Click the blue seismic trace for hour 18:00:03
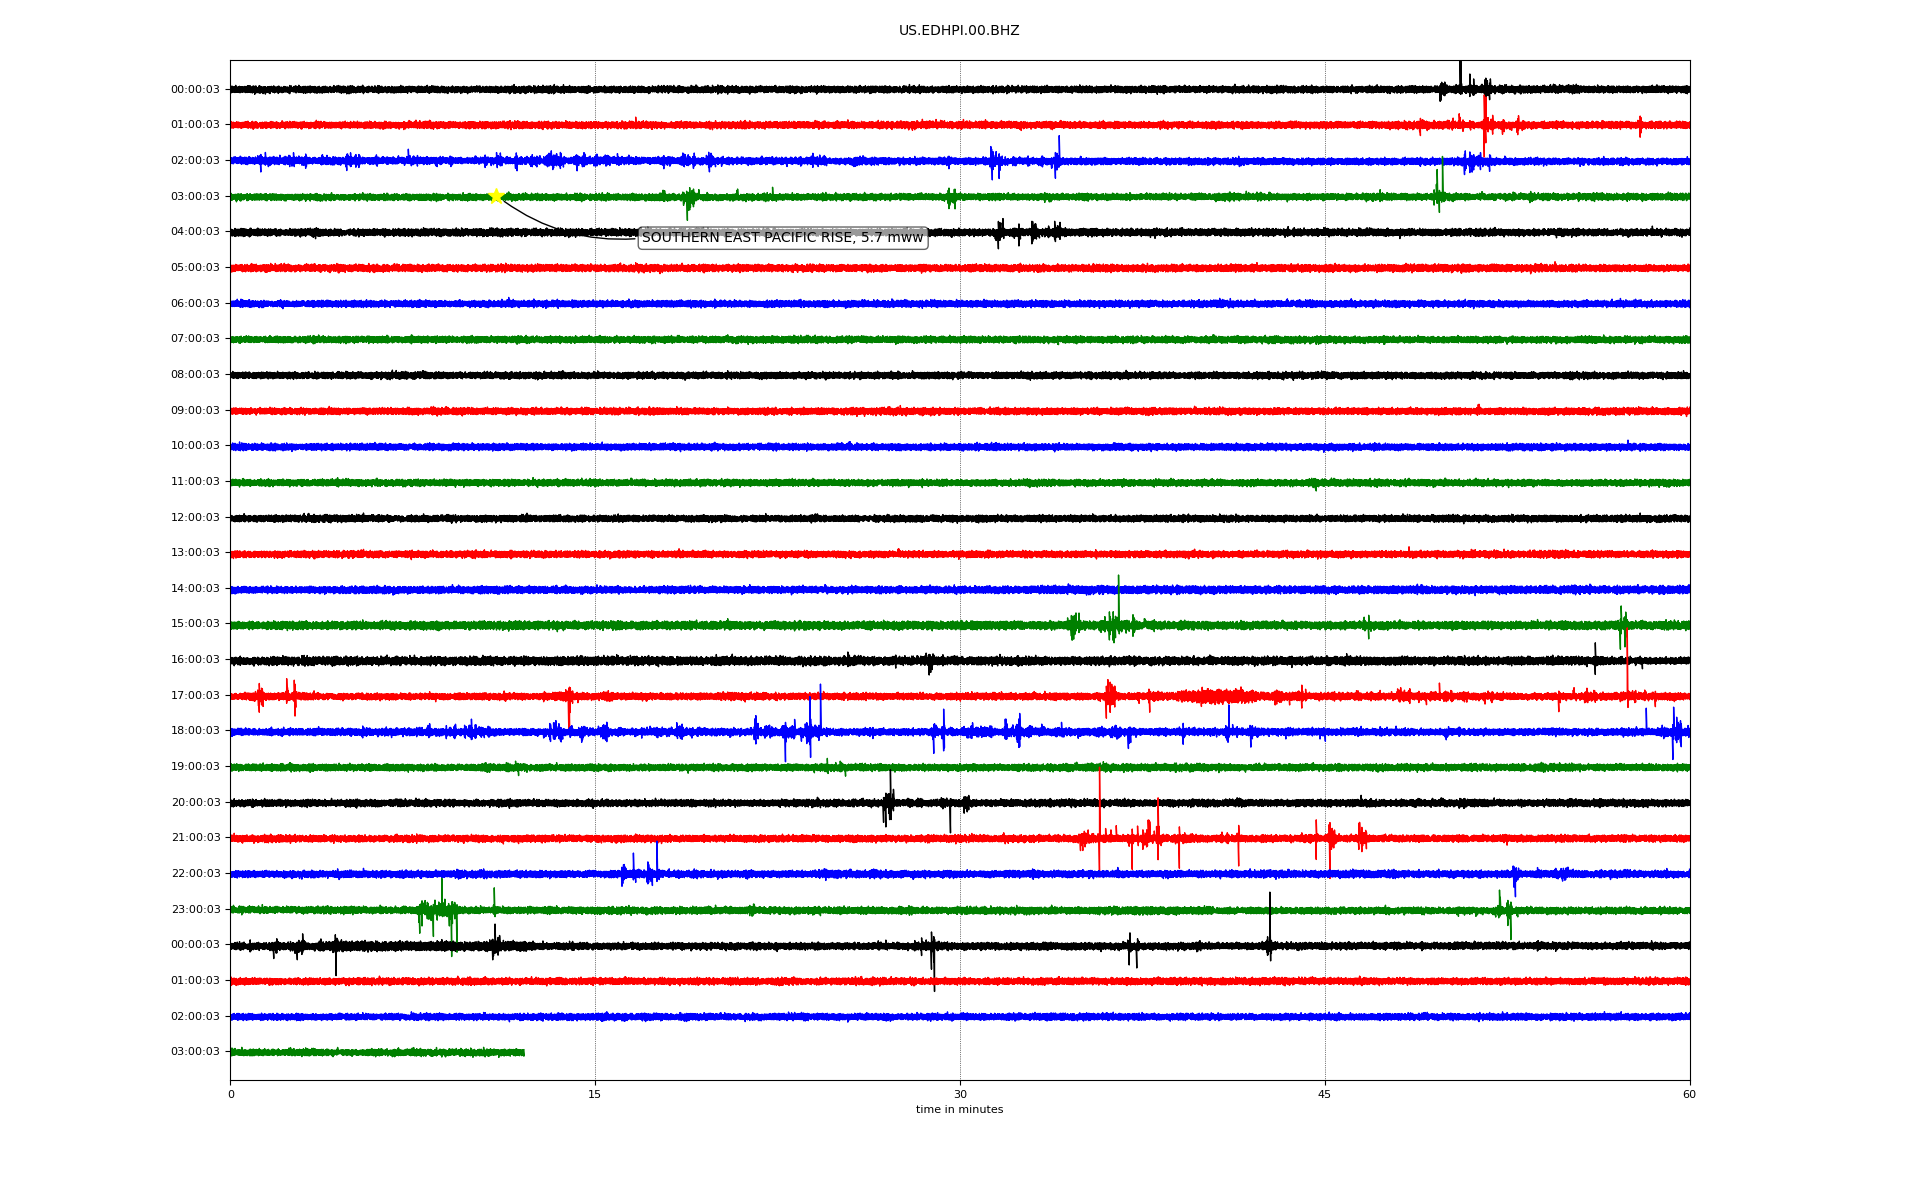The image size is (1920, 1200). pos(960,732)
